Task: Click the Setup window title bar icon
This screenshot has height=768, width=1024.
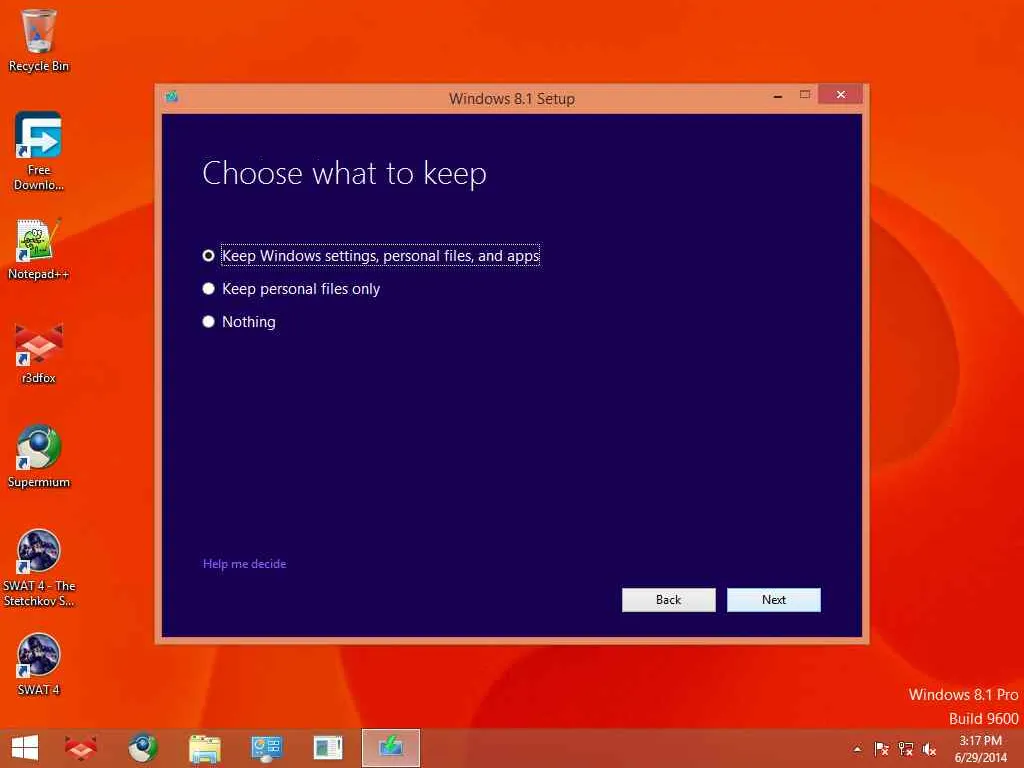Action: [x=172, y=97]
